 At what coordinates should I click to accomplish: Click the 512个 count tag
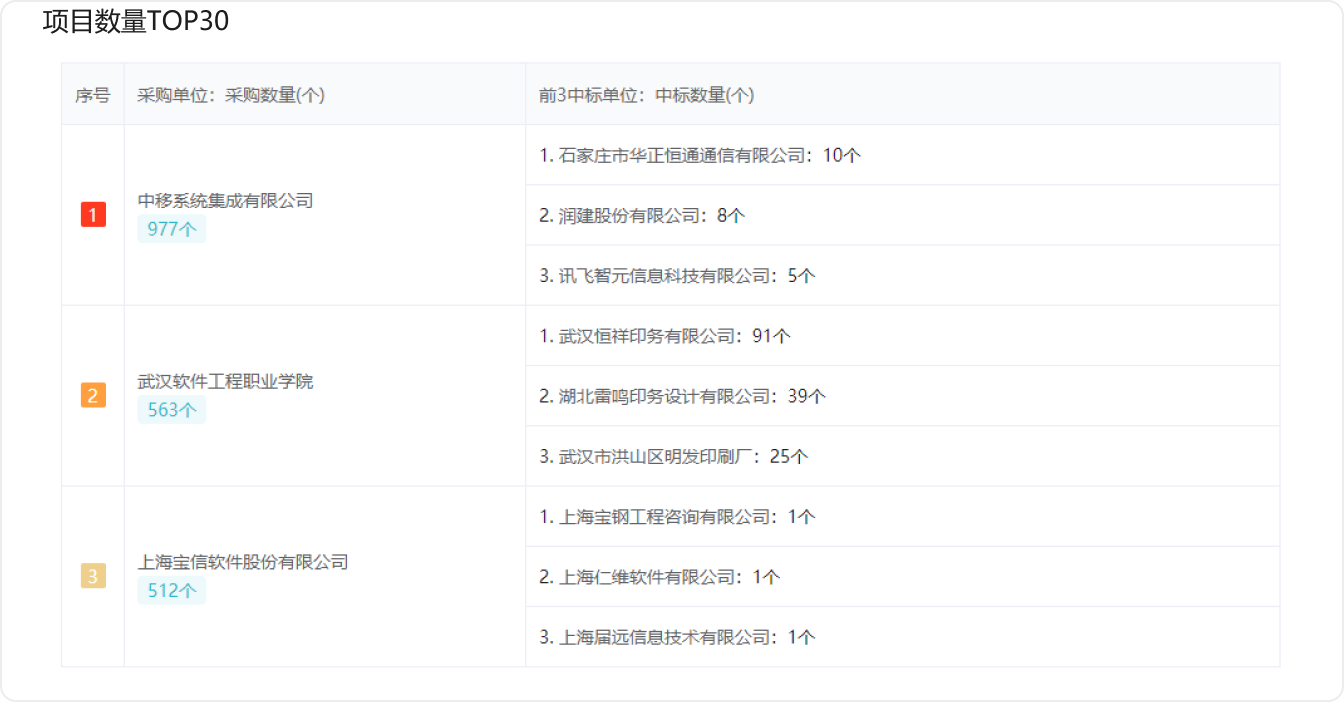pyautogui.click(x=172, y=591)
